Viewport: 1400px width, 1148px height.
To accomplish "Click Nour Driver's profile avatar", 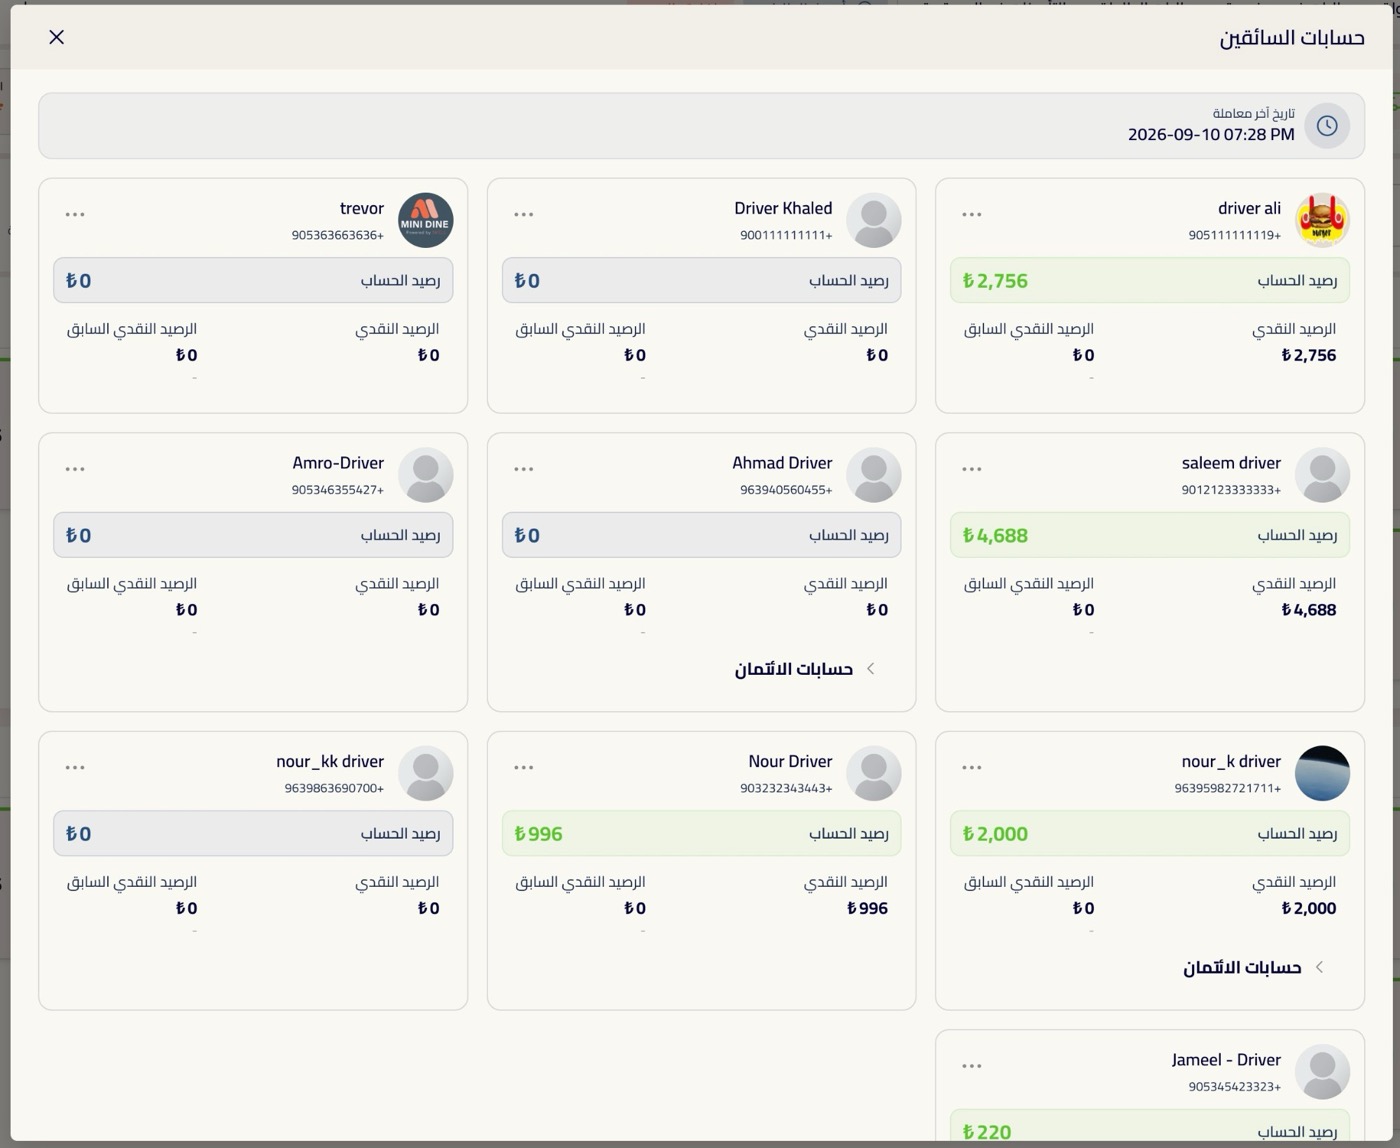I will tap(874, 773).
